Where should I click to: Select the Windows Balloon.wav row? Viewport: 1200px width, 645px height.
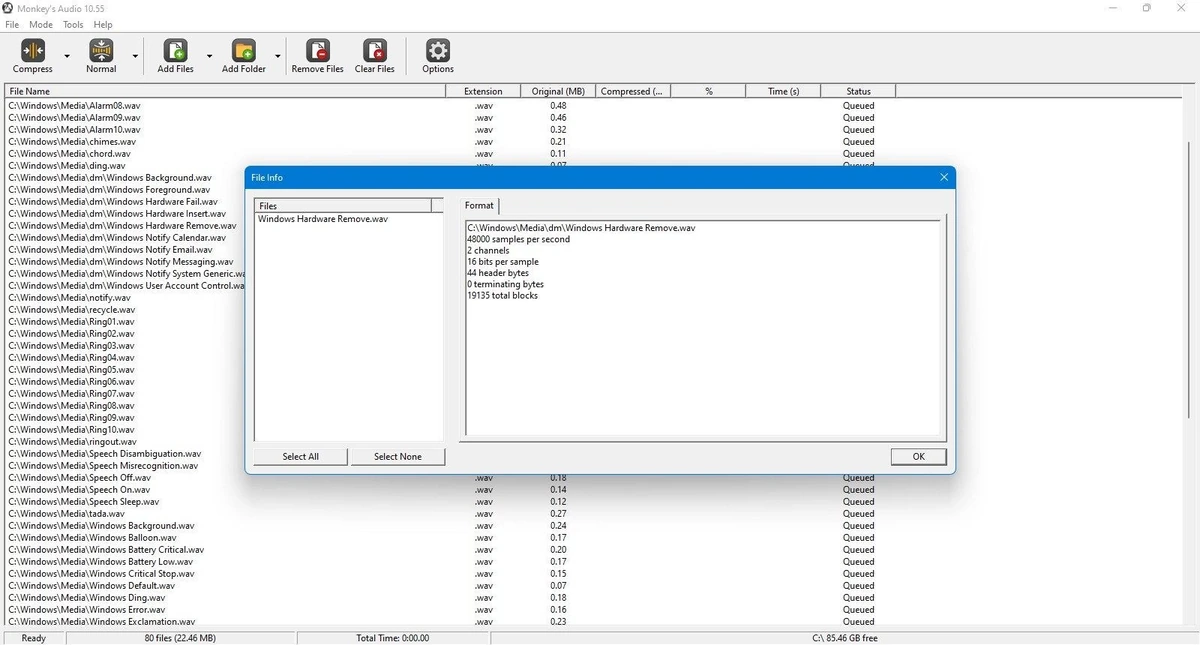(x=92, y=537)
